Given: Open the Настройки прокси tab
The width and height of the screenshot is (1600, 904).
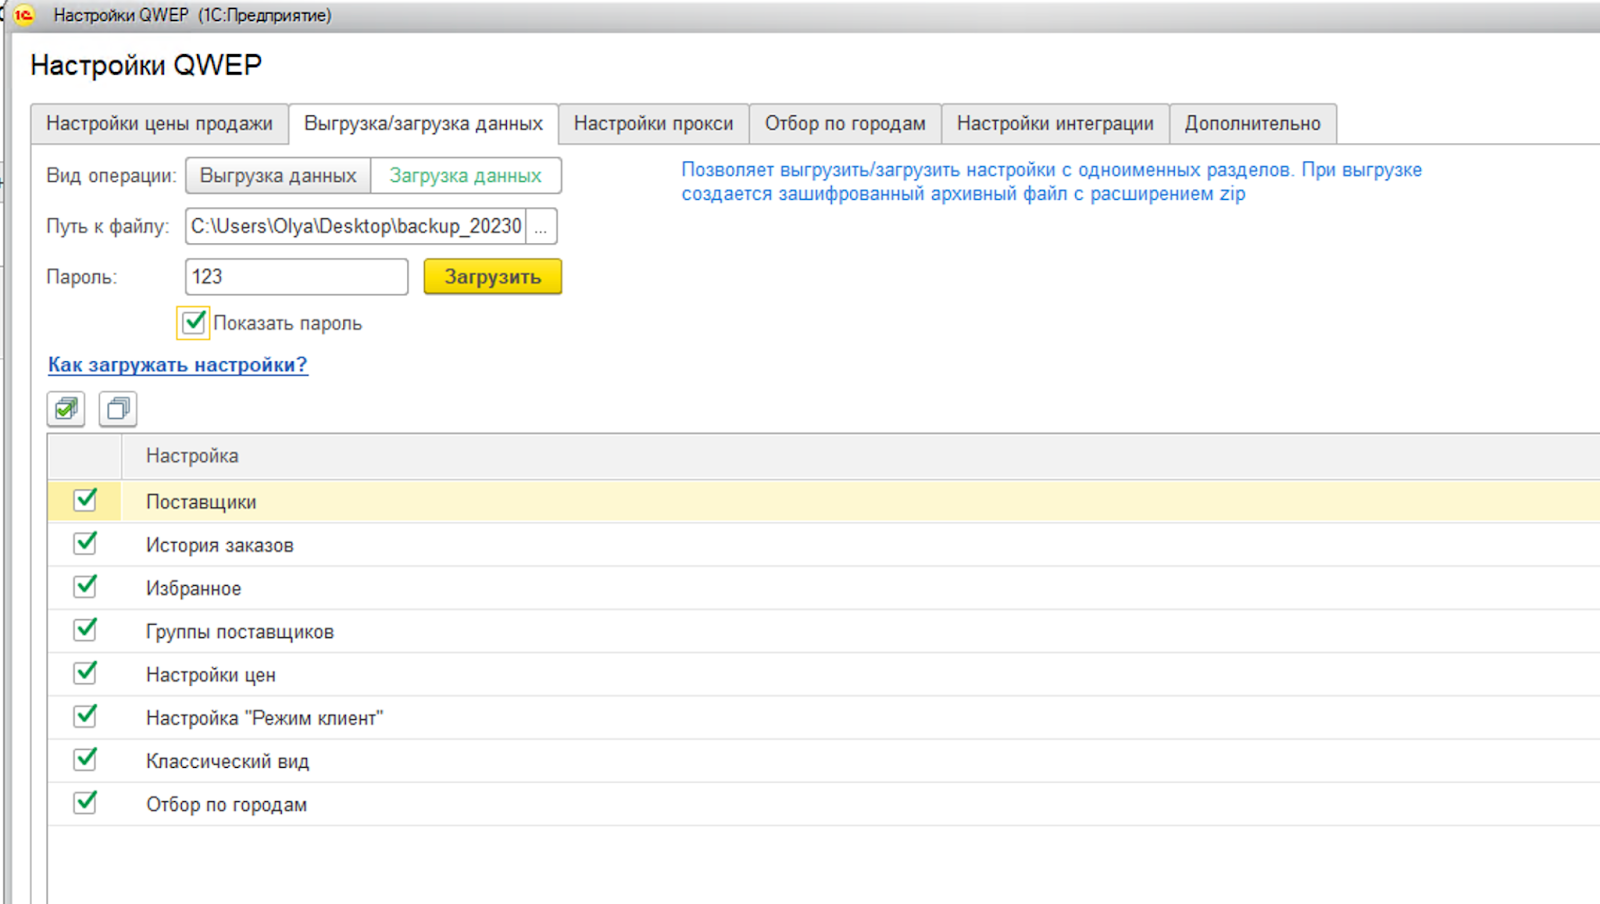Looking at the screenshot, I should coord(653,124).
